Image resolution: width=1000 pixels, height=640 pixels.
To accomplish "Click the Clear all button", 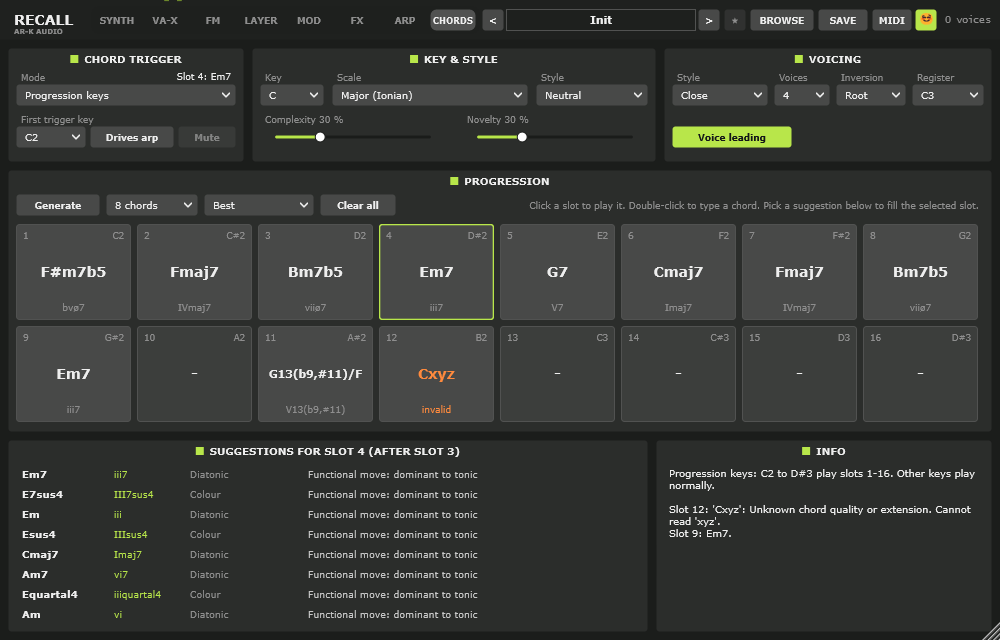I will (x=358, y=205).
